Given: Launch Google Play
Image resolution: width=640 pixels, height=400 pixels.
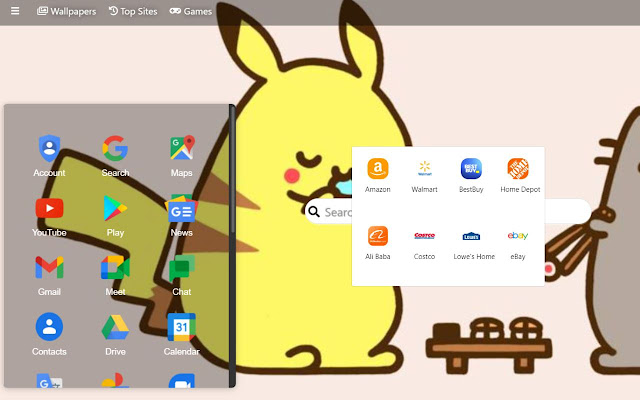Looking at the screenshot, I should [x=115, y=216].
